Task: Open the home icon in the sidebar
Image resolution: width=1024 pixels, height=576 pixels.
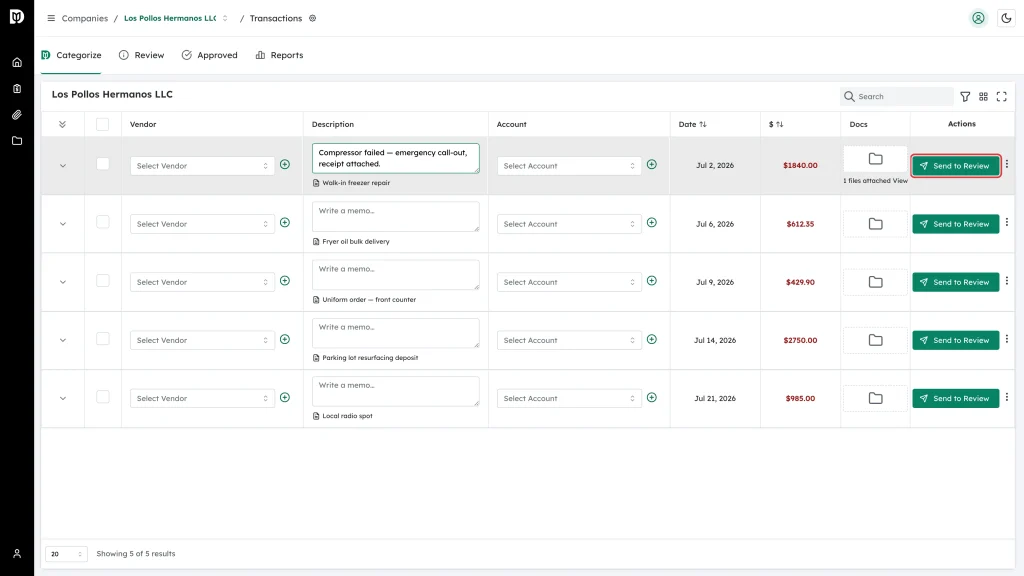Action: pos(17,63)
